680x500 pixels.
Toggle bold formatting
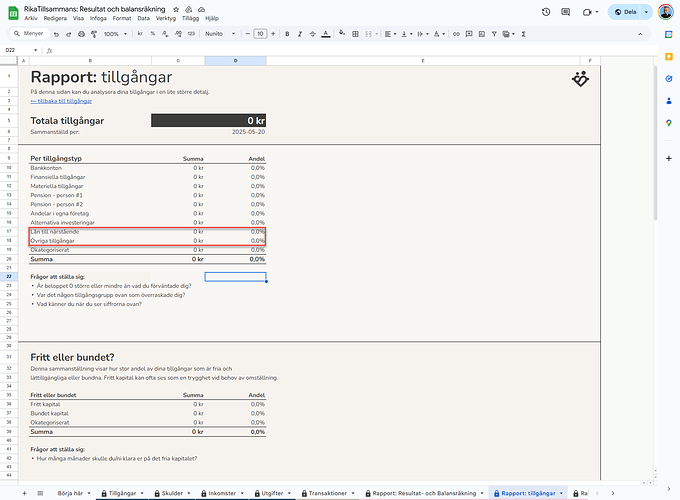284,33
